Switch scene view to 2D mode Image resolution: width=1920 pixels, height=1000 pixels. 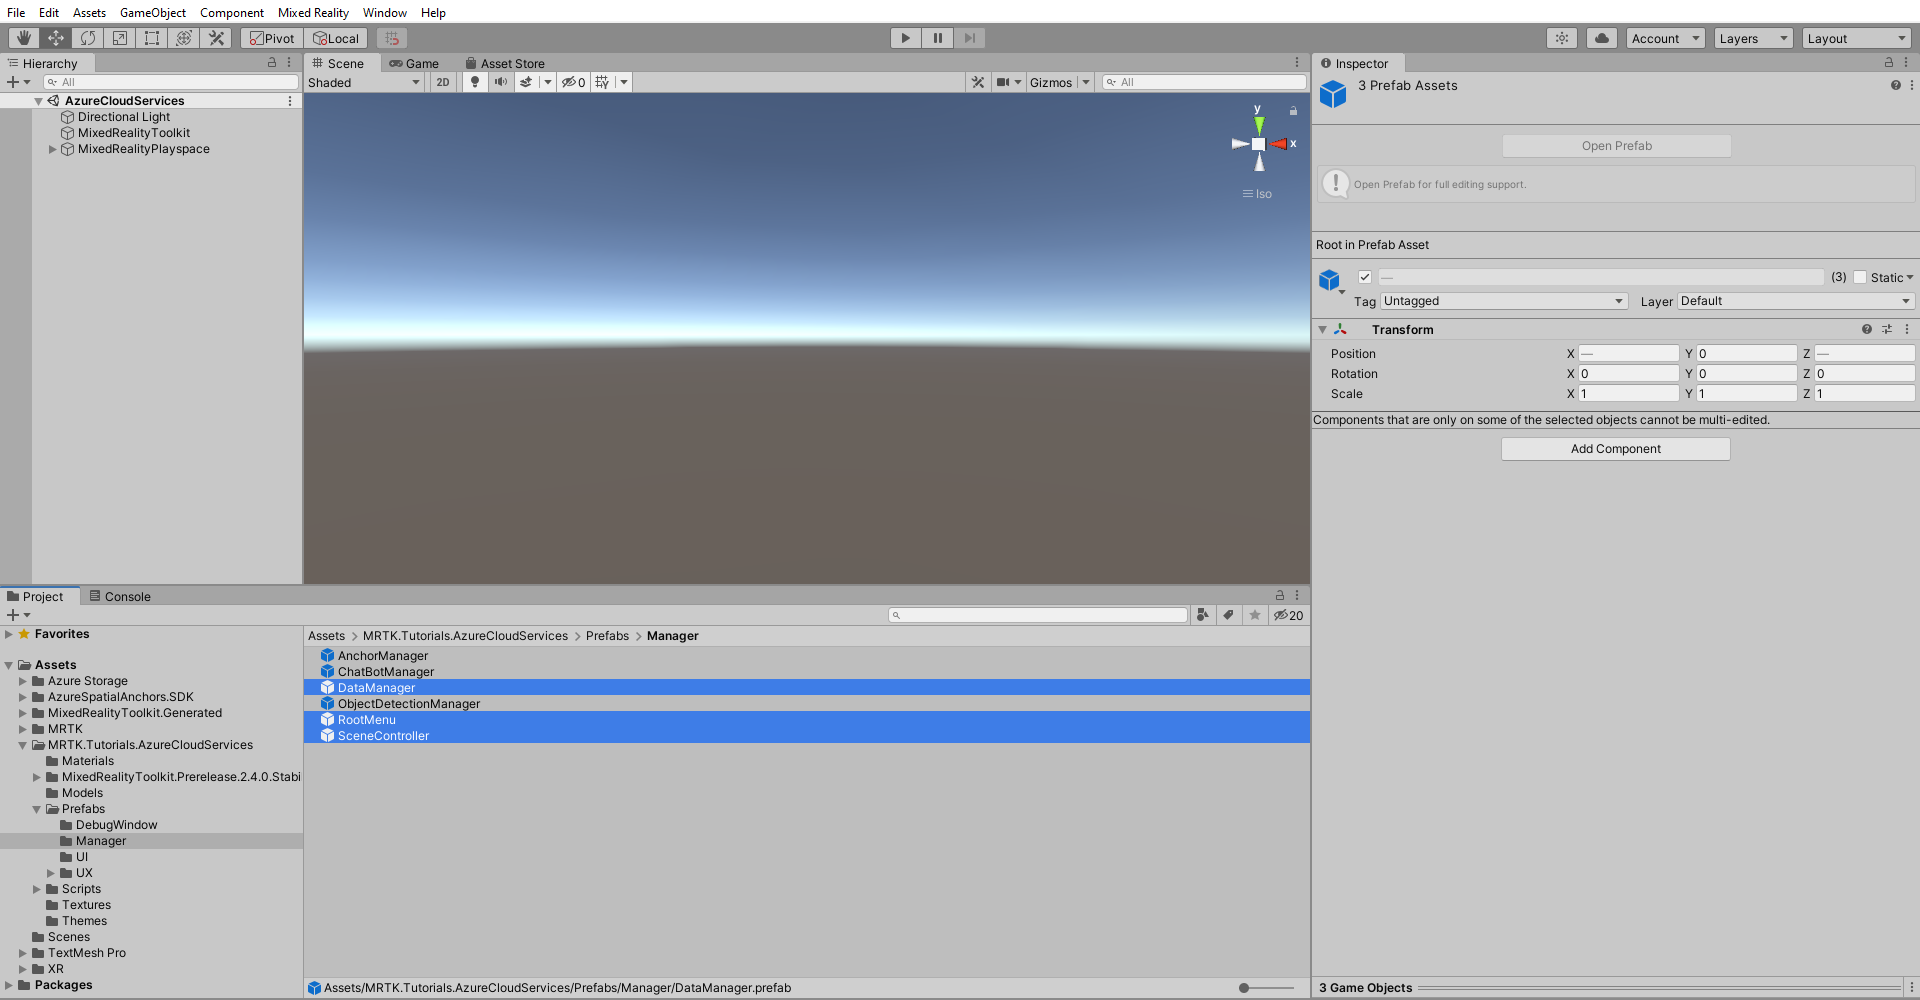(x=442, y=82)
